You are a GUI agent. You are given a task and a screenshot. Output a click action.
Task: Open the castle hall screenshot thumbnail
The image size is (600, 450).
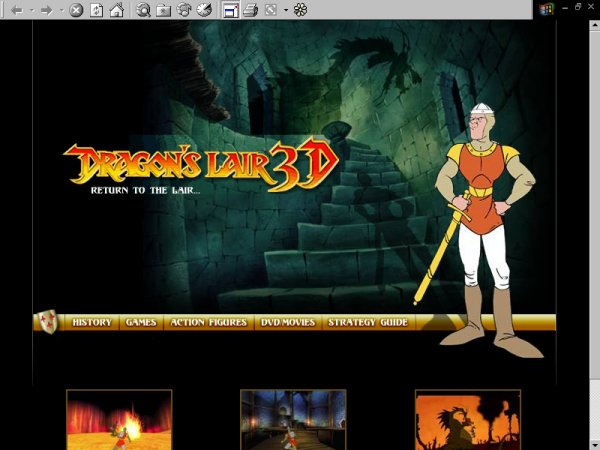tap(293, 419)
